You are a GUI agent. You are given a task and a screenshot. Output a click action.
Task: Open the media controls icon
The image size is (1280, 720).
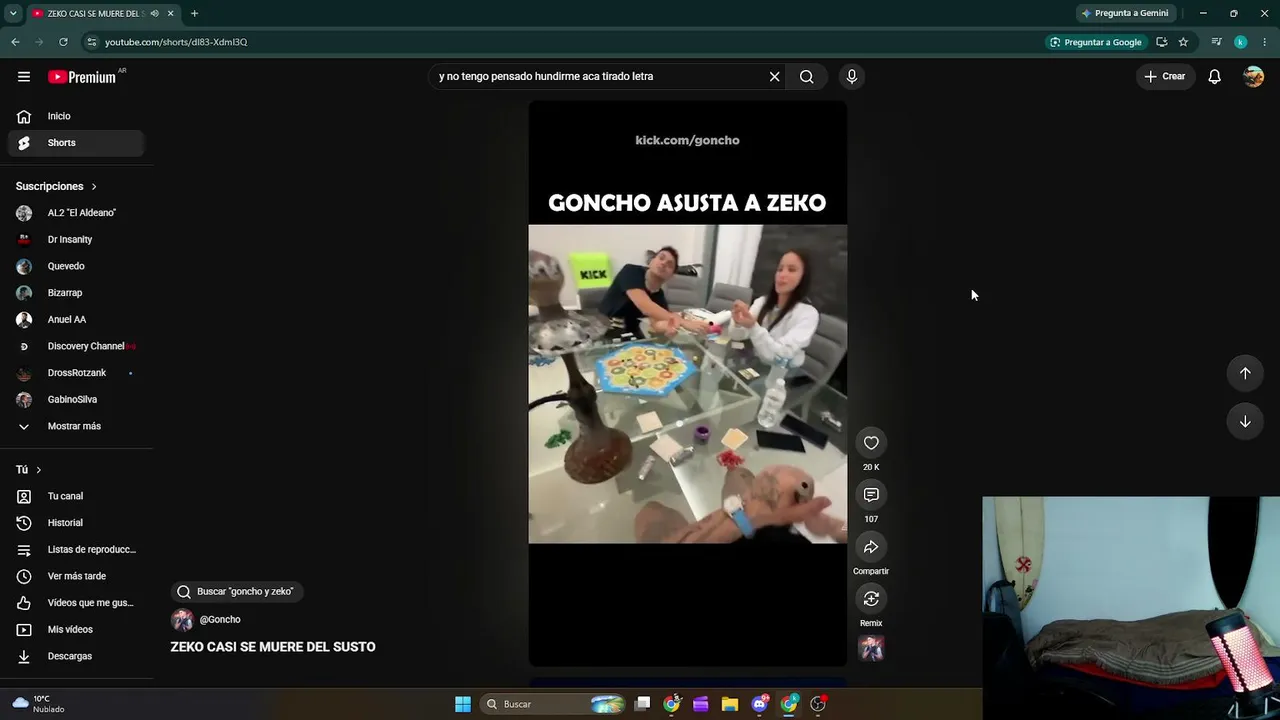click(1216, 42)
